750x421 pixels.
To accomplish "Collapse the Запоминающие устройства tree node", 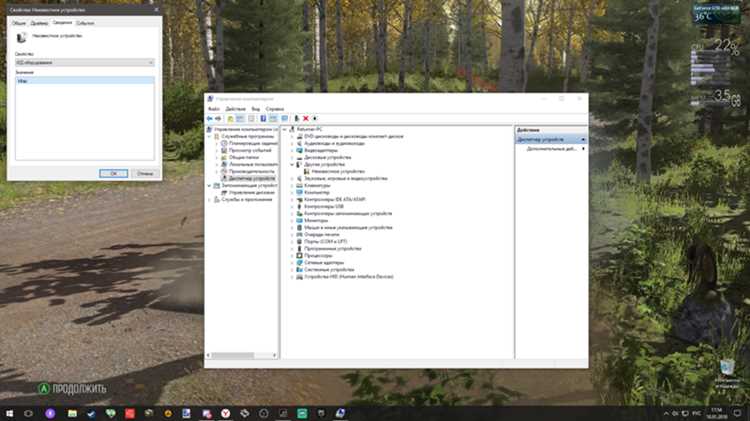I will tap(210, 185).
